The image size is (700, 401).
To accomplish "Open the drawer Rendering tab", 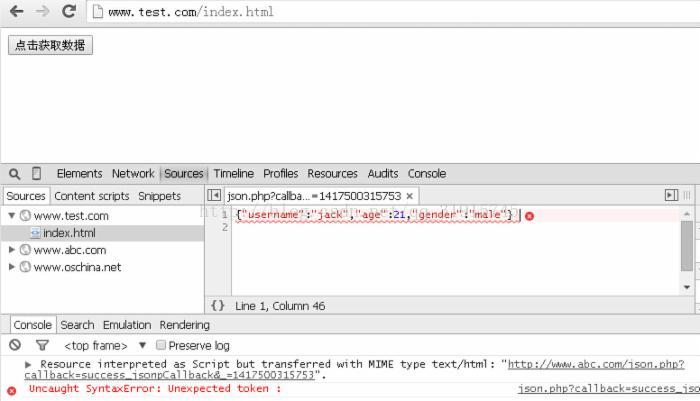I will click(x=184, y=325).
